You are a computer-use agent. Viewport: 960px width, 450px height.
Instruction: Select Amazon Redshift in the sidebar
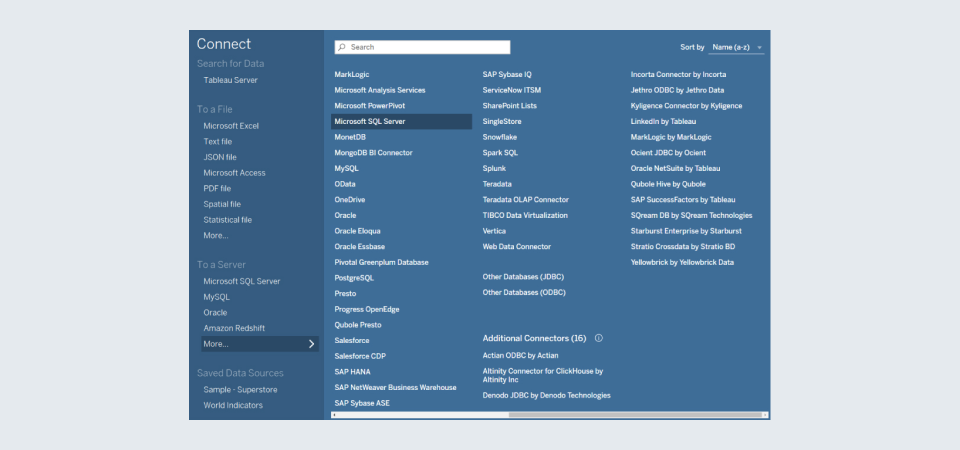[x=234, y=328]
